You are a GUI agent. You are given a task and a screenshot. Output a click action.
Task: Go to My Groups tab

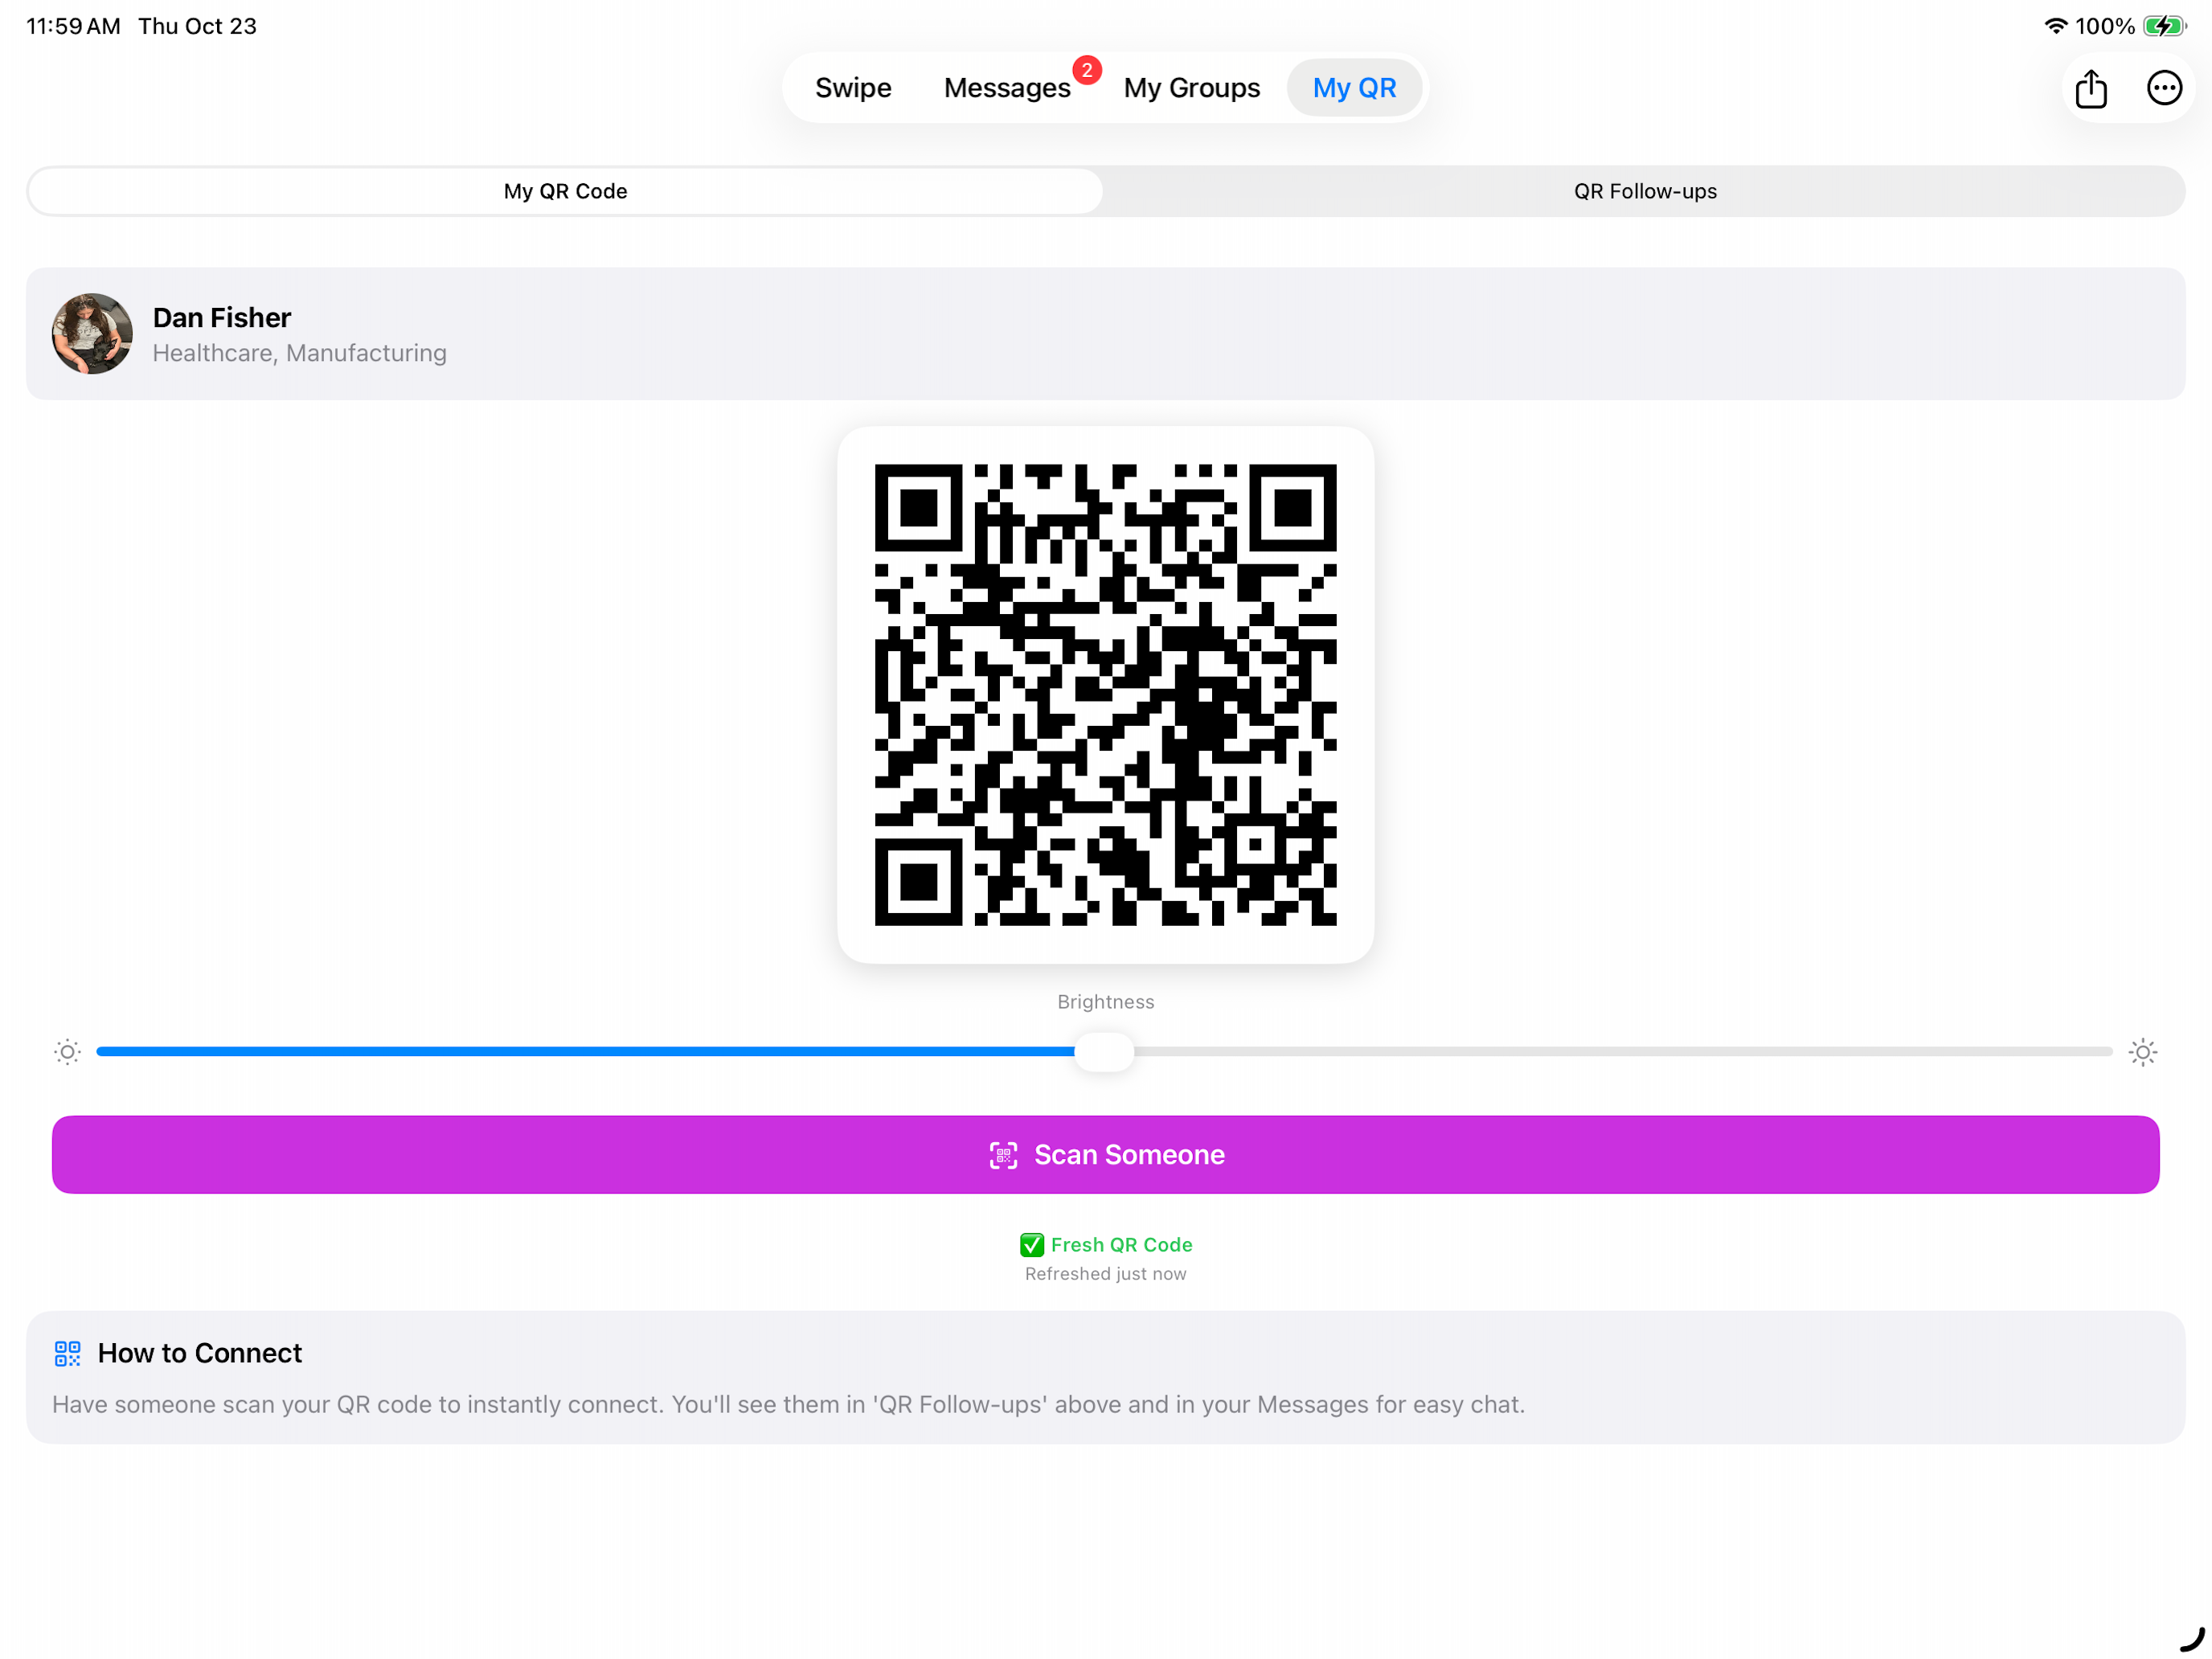(1192, 88)
